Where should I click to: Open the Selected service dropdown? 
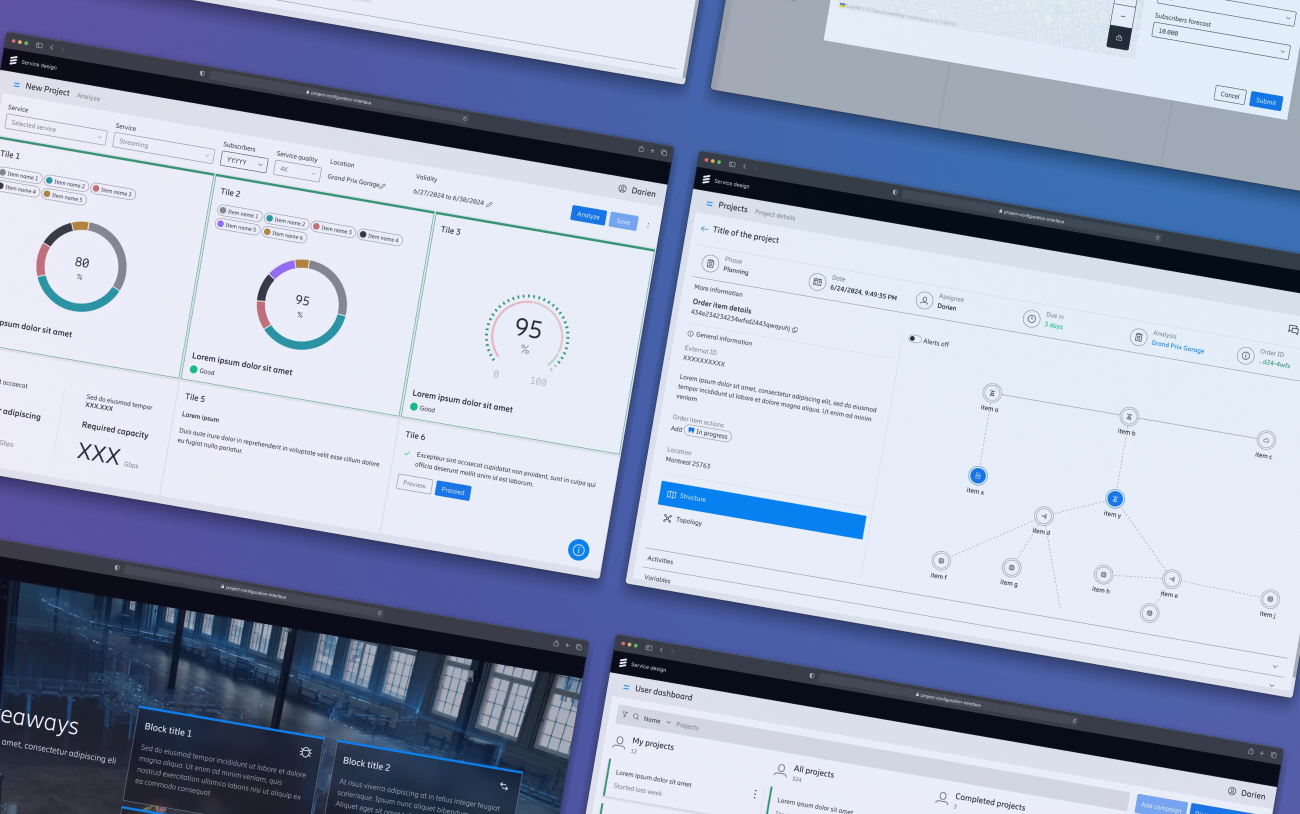pos(55,129)
